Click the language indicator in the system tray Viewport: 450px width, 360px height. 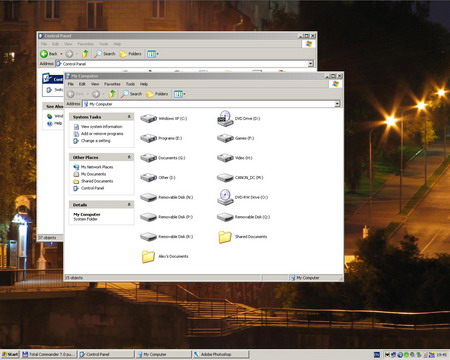tap(377, 355)
